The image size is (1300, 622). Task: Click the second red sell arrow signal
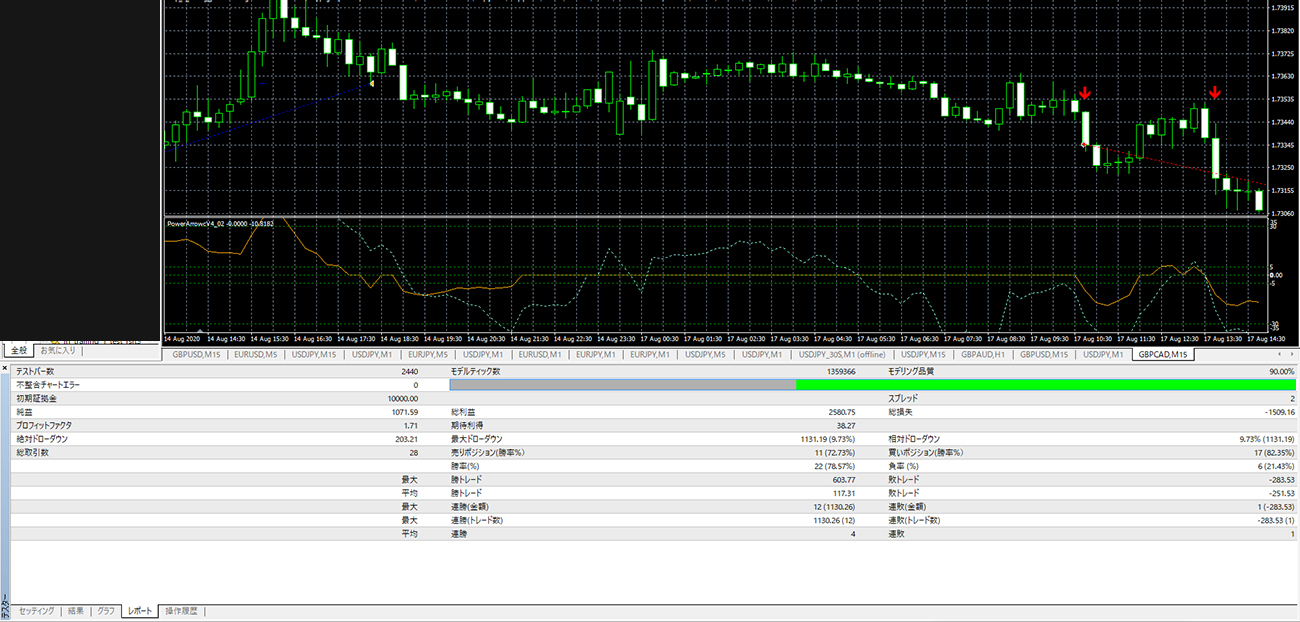1214,93
